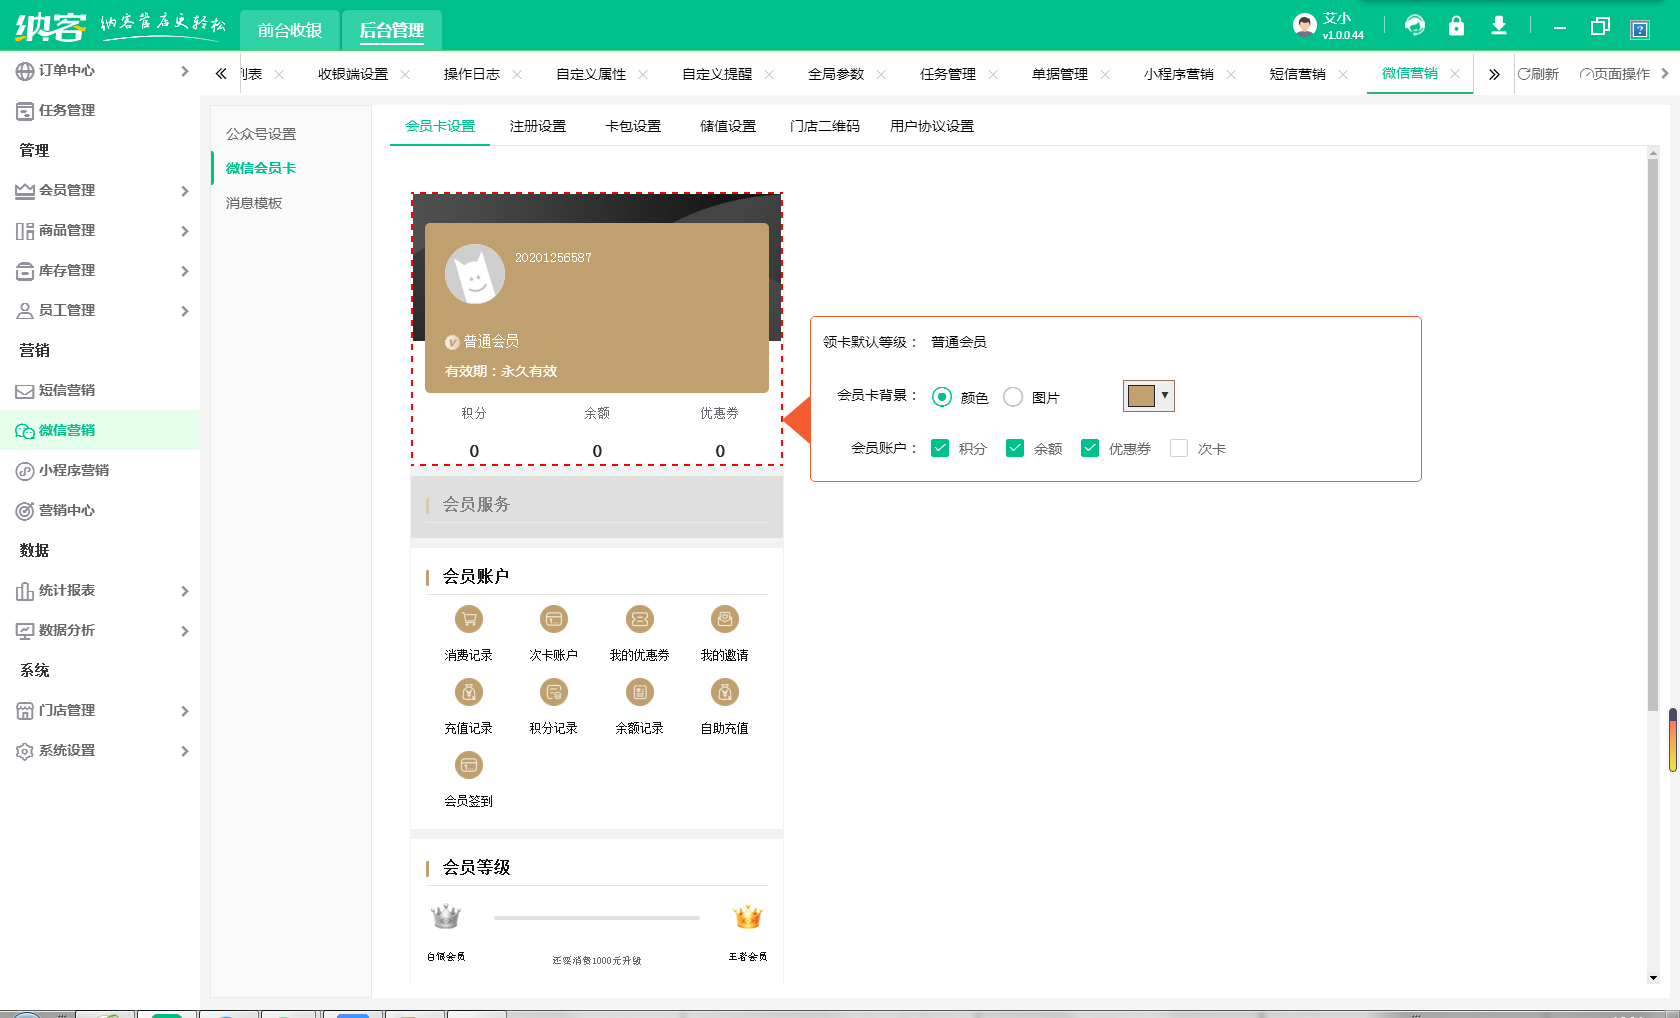This screenshot has height=1018, width=1680.
Task: Click the 自助充值 icon
Action: point(724,692)
